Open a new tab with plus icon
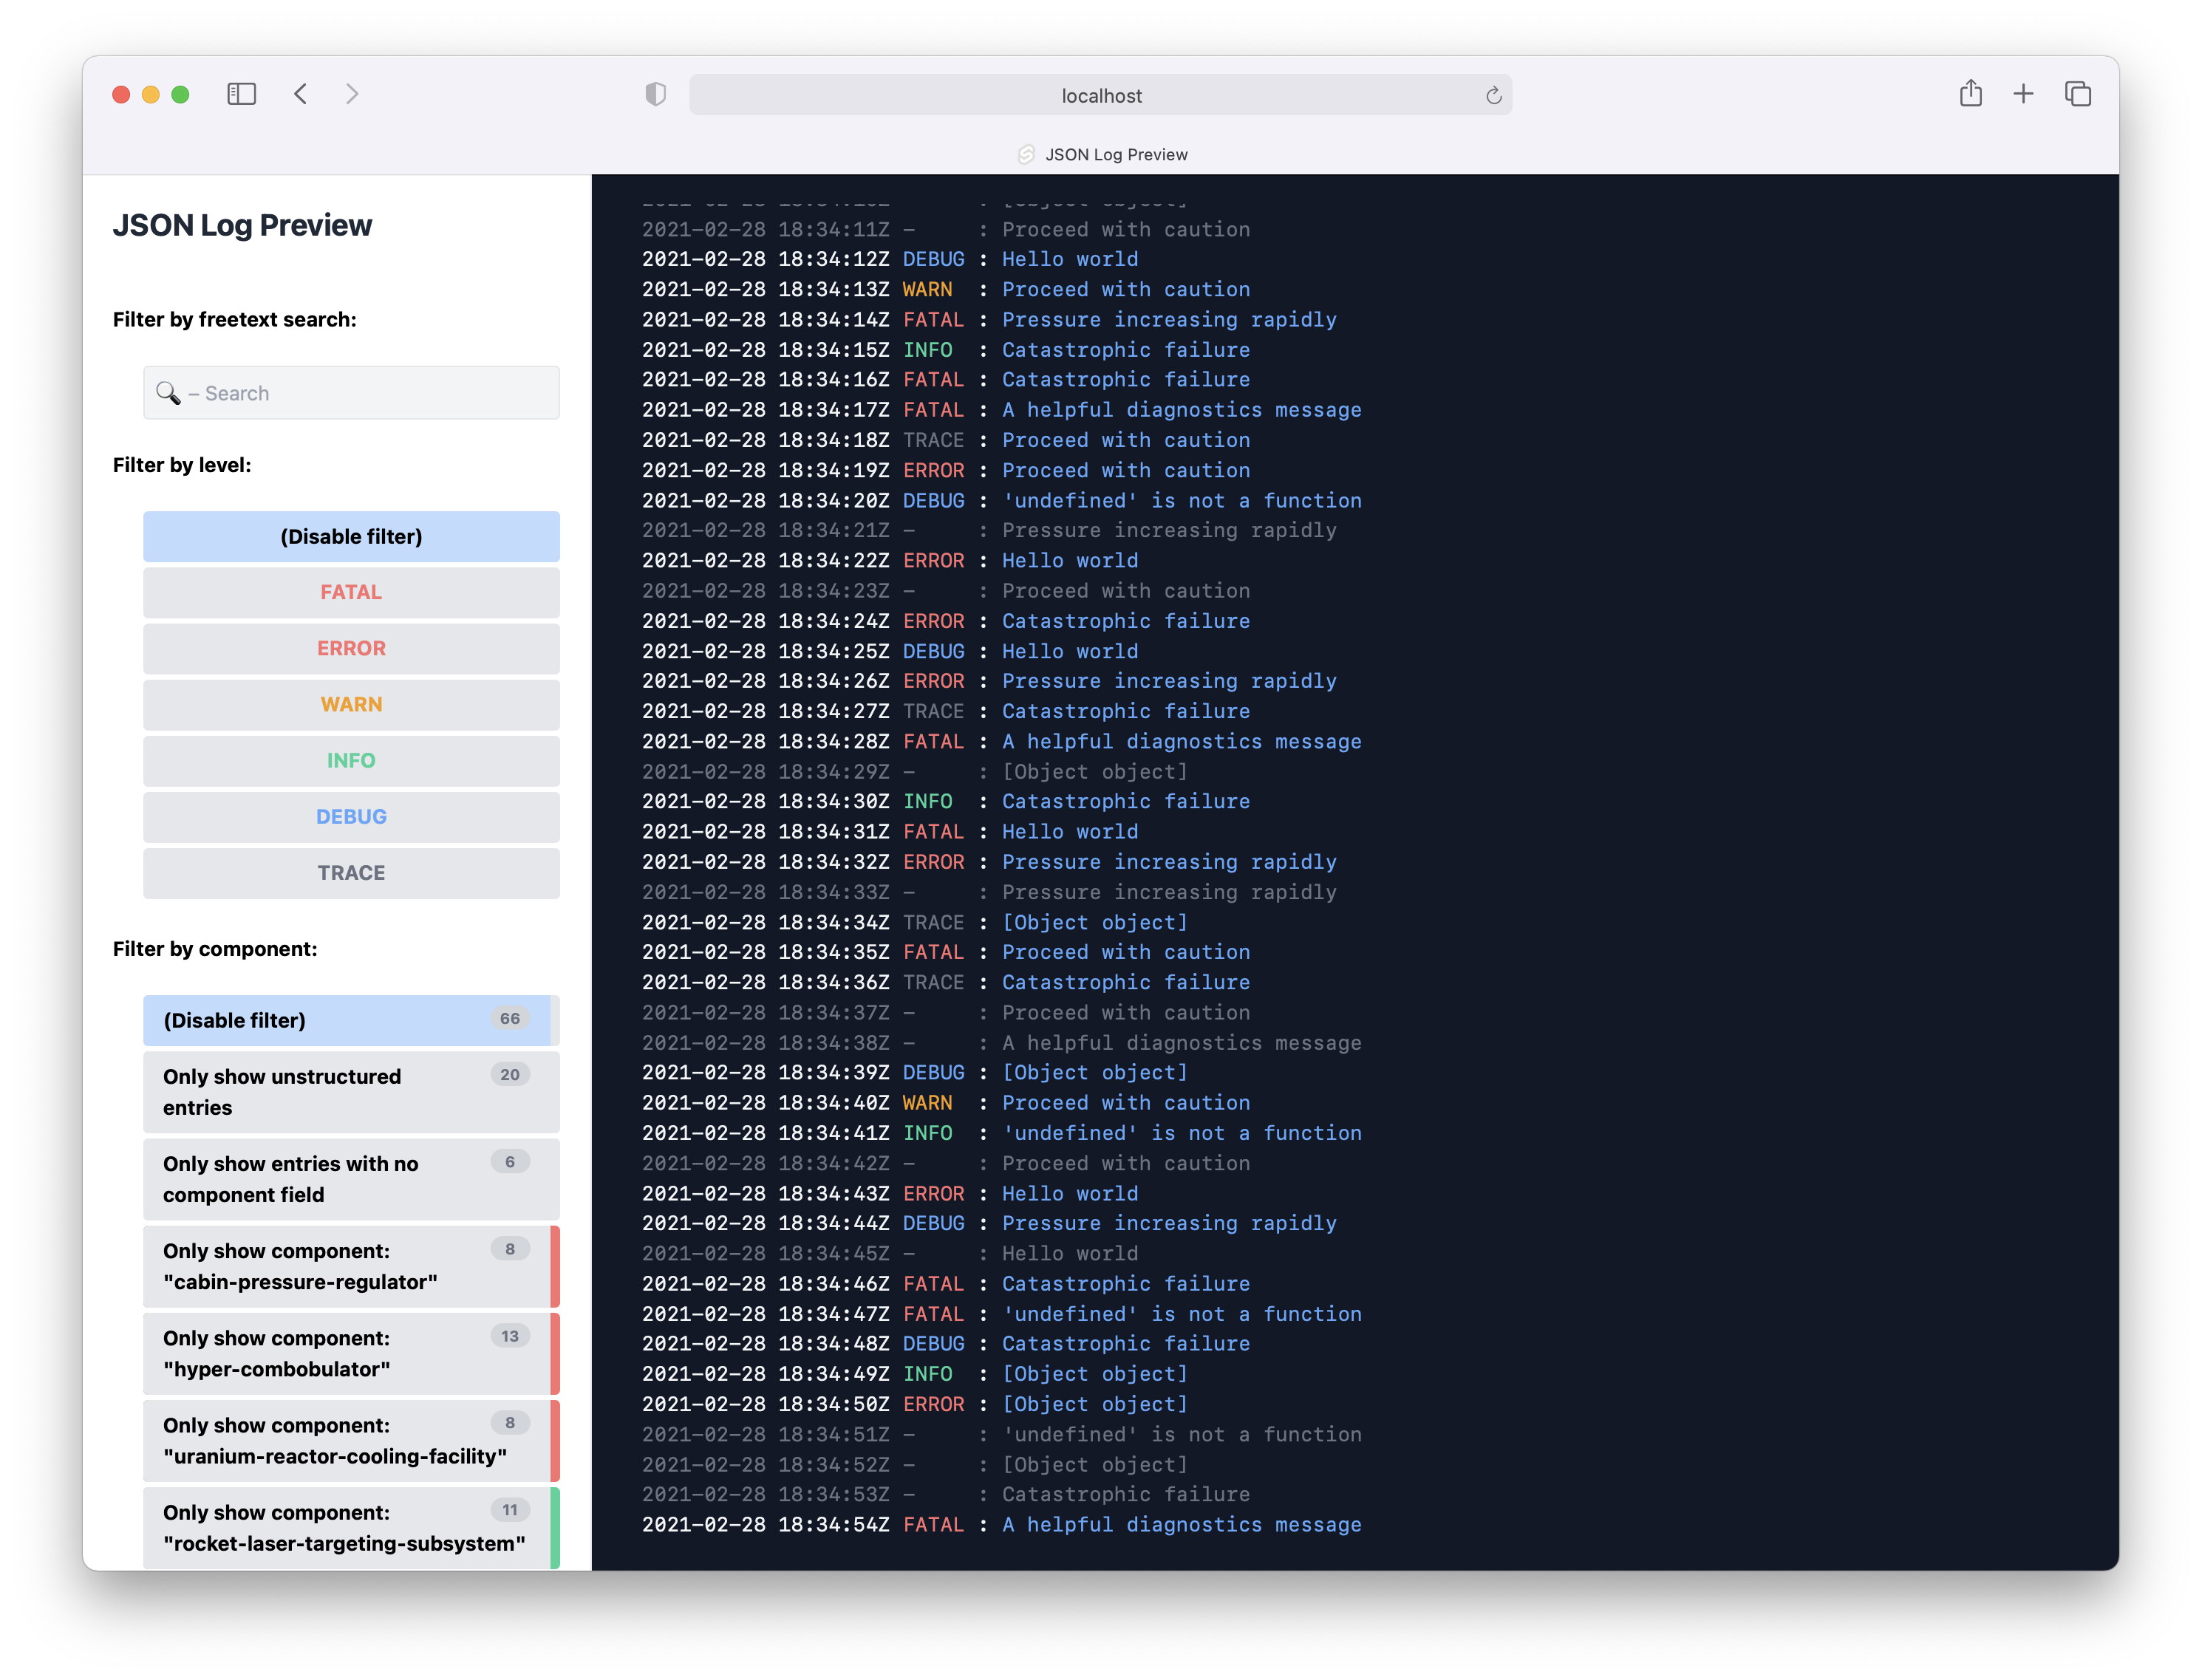 (2023, 94)
